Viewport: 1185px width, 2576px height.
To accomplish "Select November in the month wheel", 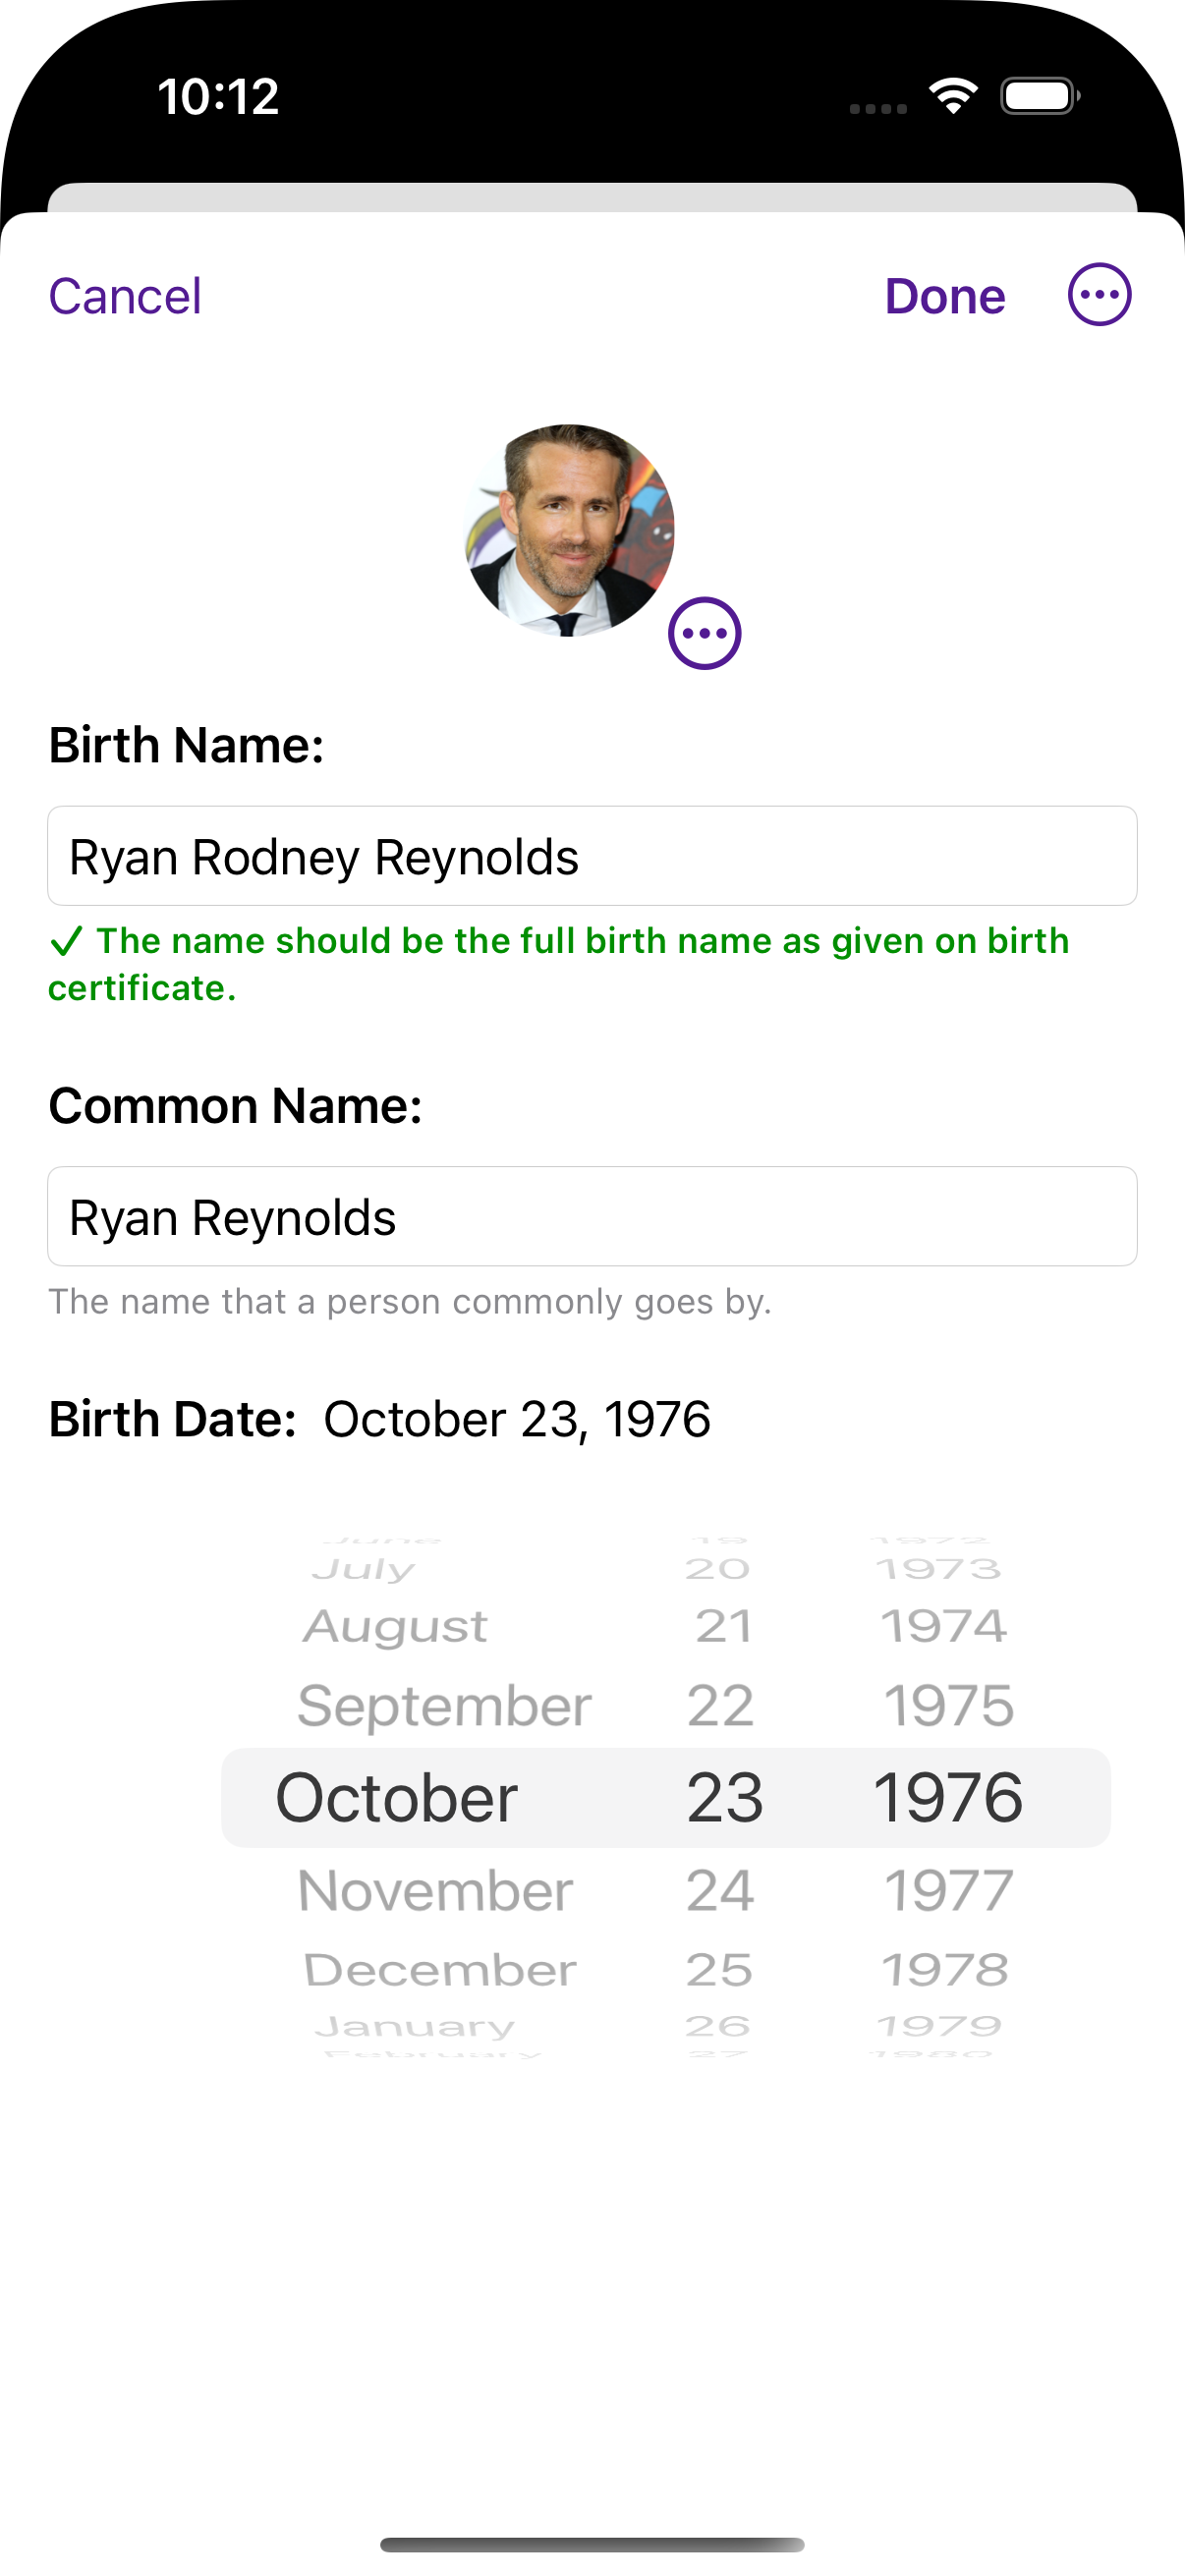I will 435,1890.
